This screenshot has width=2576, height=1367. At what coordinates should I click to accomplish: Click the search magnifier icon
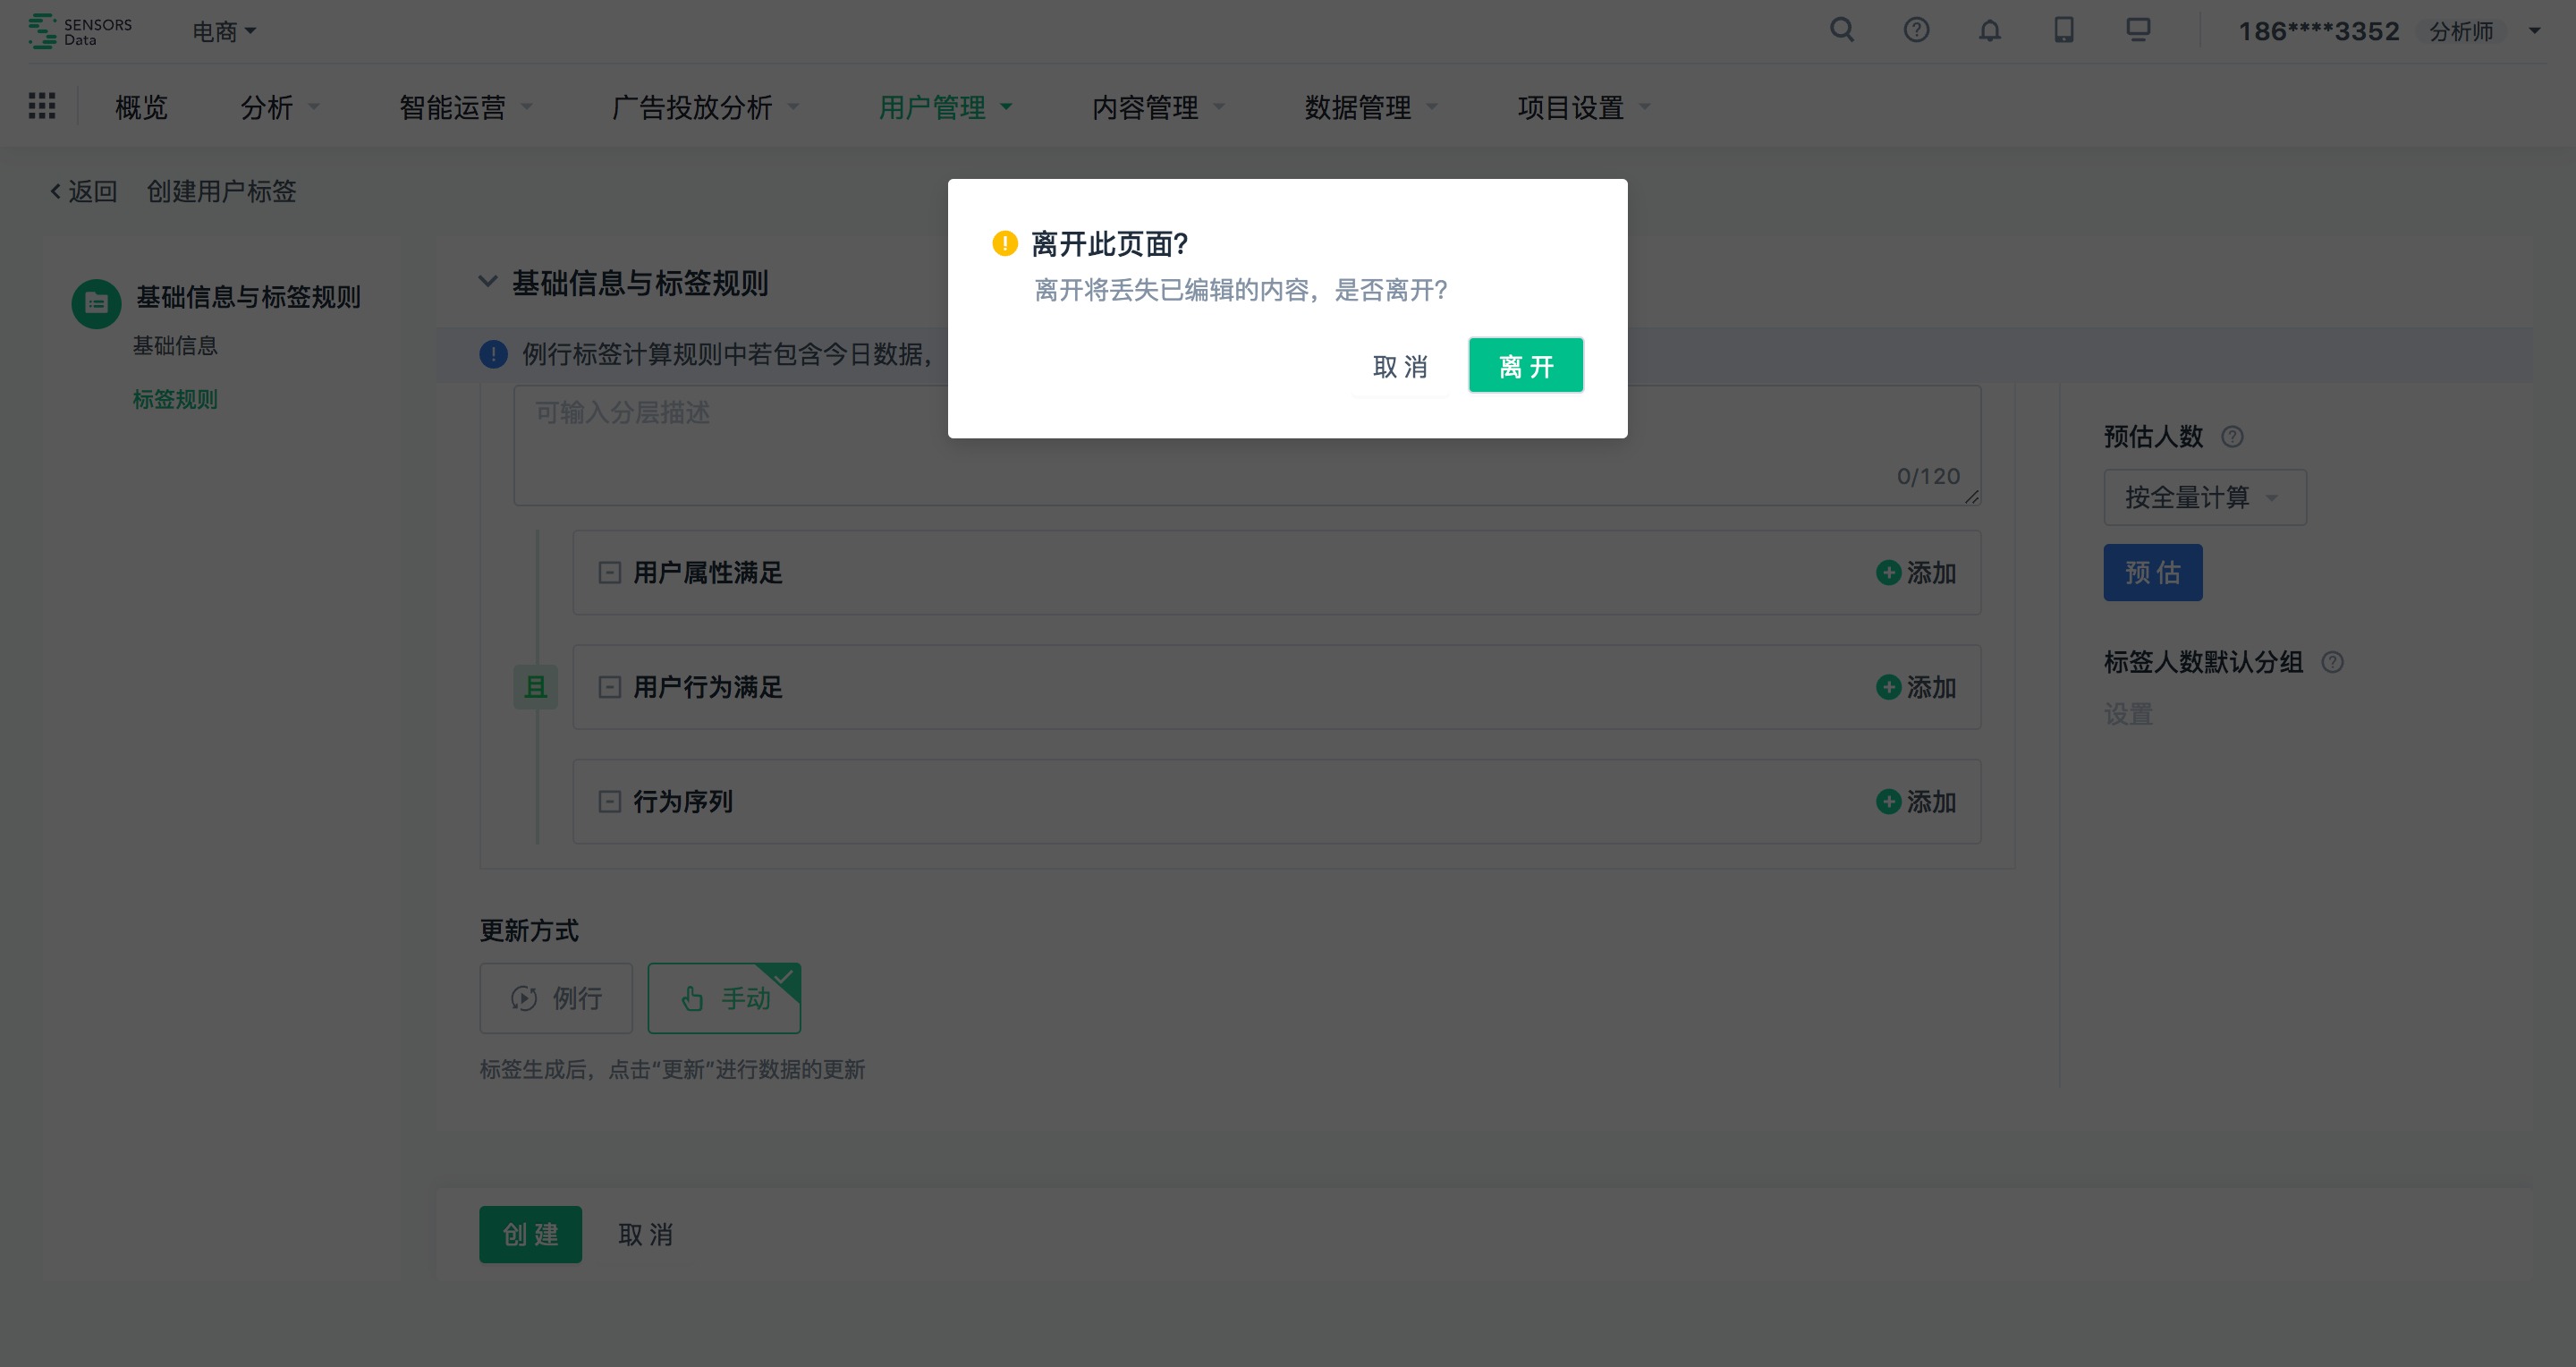[1842, 30]
